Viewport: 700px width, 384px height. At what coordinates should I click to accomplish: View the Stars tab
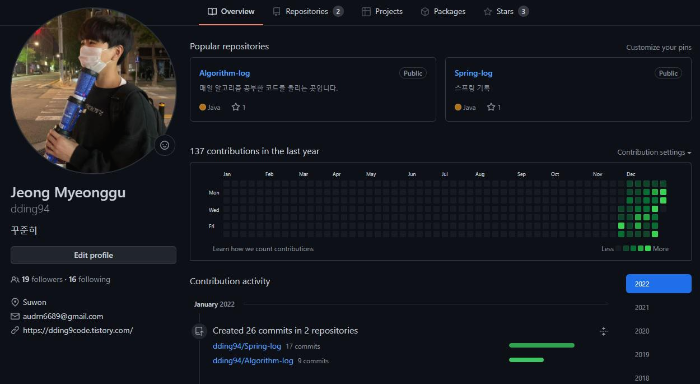[x=506, y=12]
